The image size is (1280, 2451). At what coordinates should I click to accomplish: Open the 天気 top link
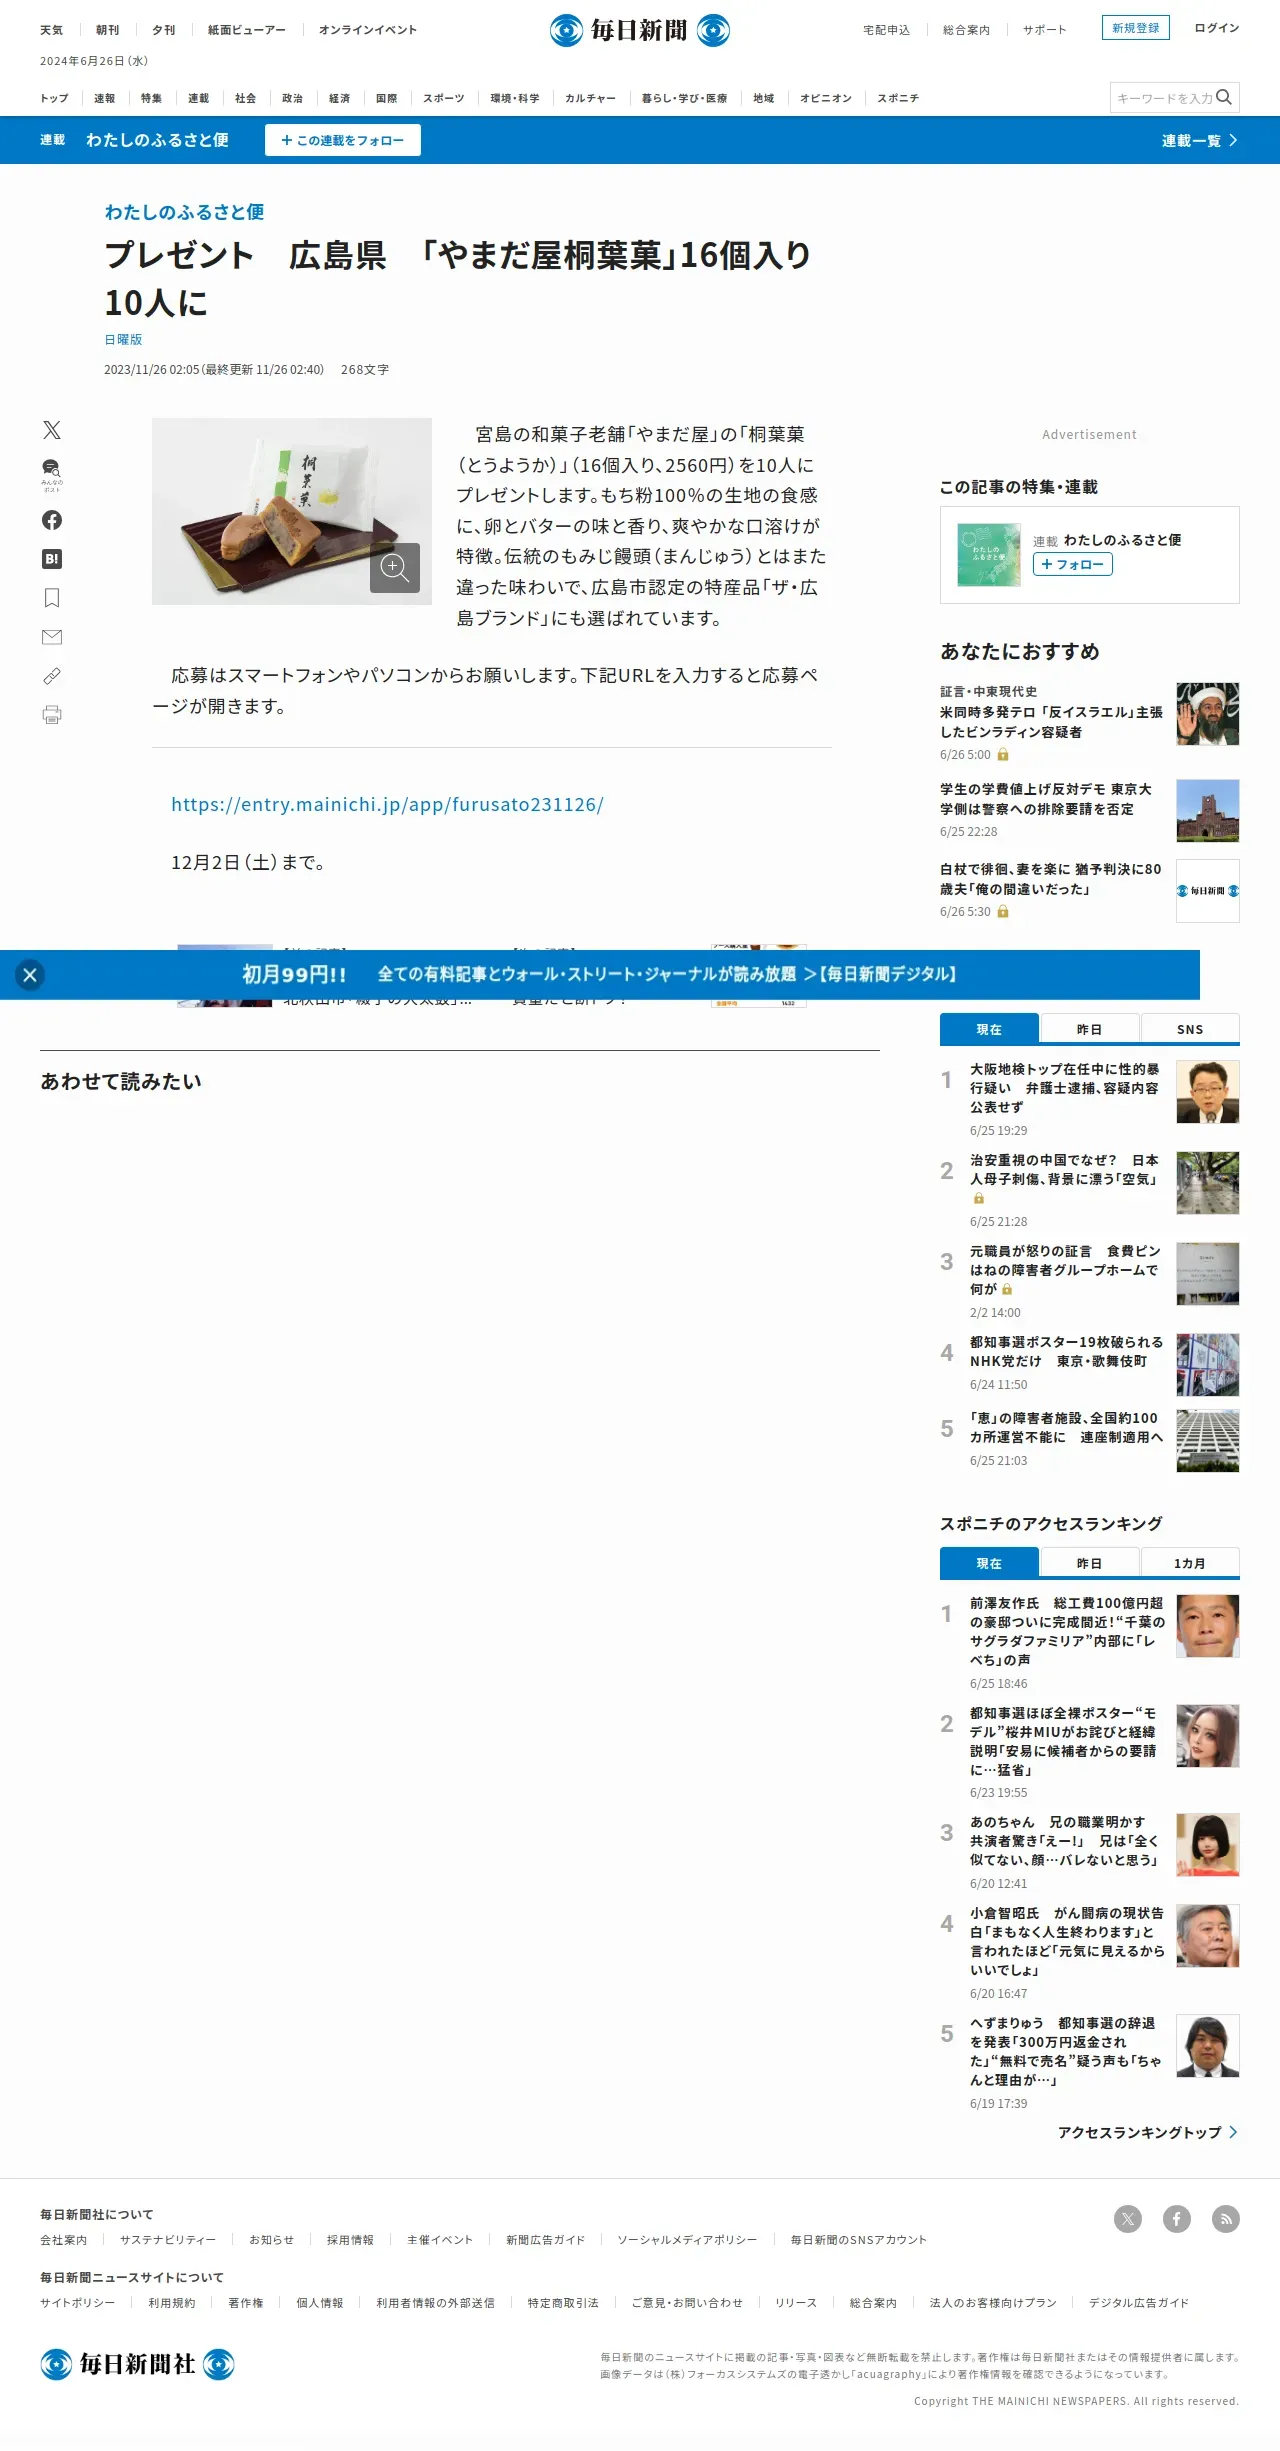tap(52, 30)
